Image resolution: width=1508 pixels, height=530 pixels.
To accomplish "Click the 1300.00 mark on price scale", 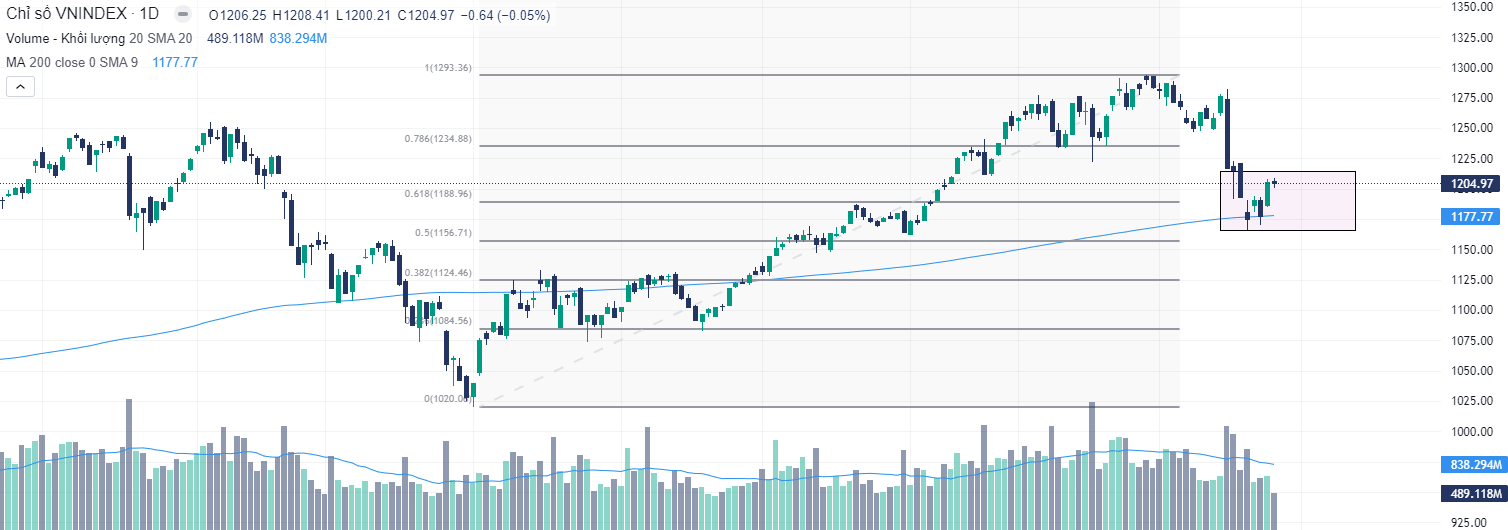I will (1472, 68).
